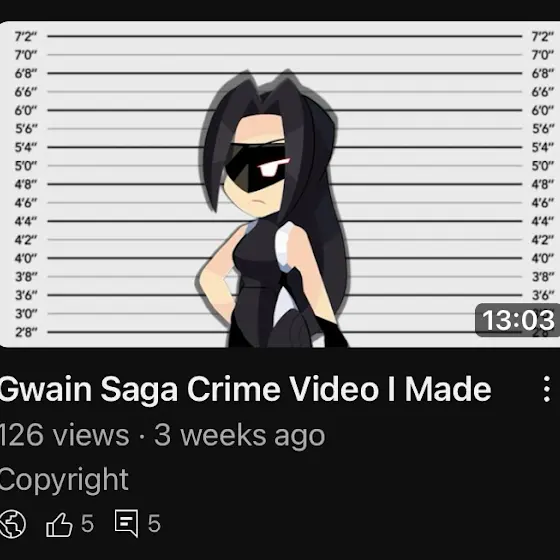Click the 13:03 duration badge
This screenshot has width=560, height=560.
(518, 320)
